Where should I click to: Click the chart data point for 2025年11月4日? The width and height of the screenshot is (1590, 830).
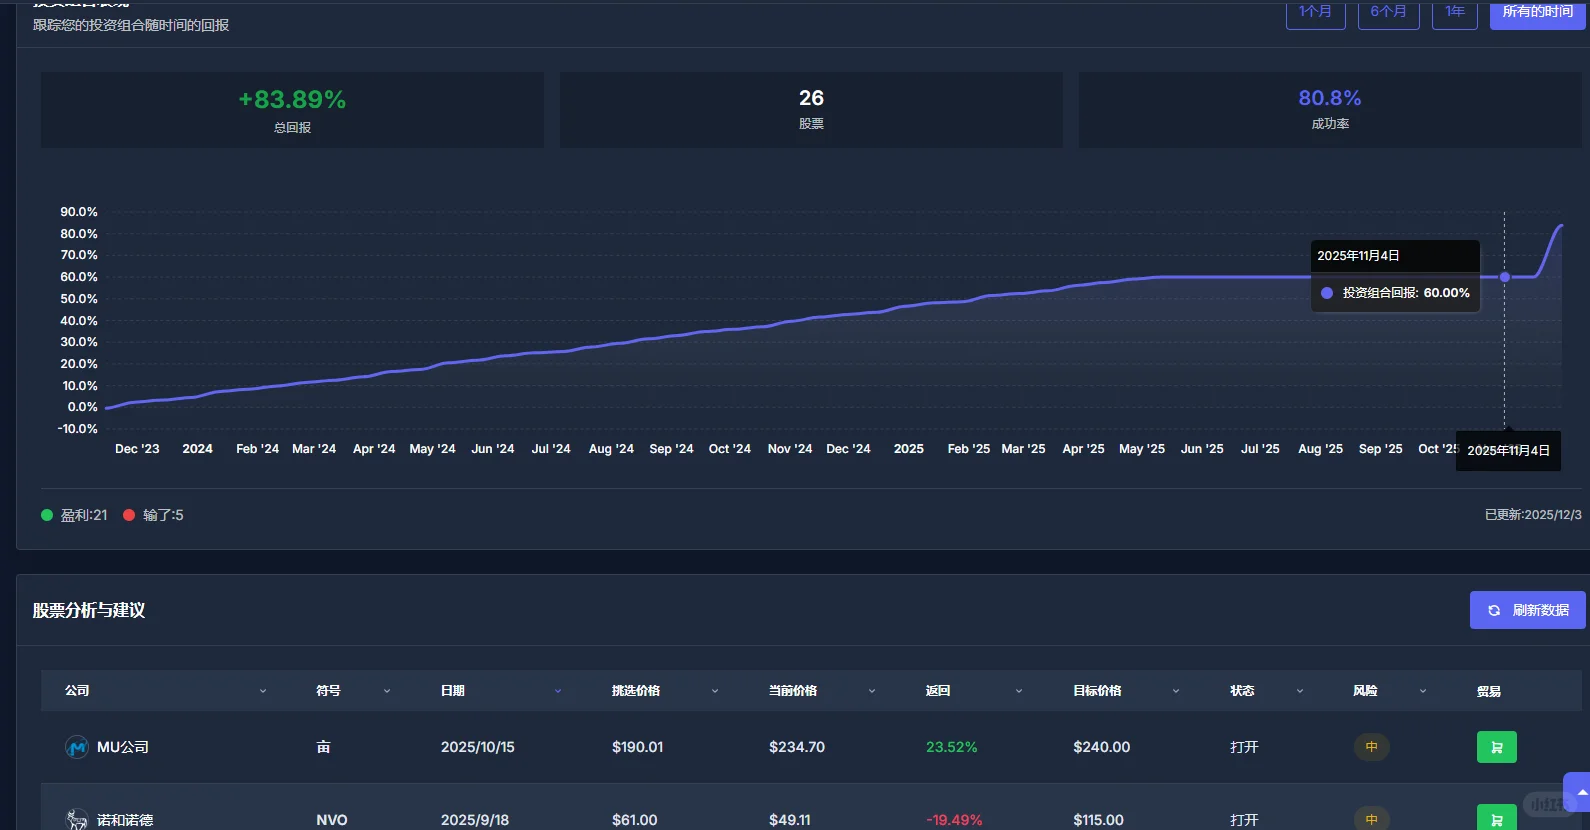(x=1504, y=277)
